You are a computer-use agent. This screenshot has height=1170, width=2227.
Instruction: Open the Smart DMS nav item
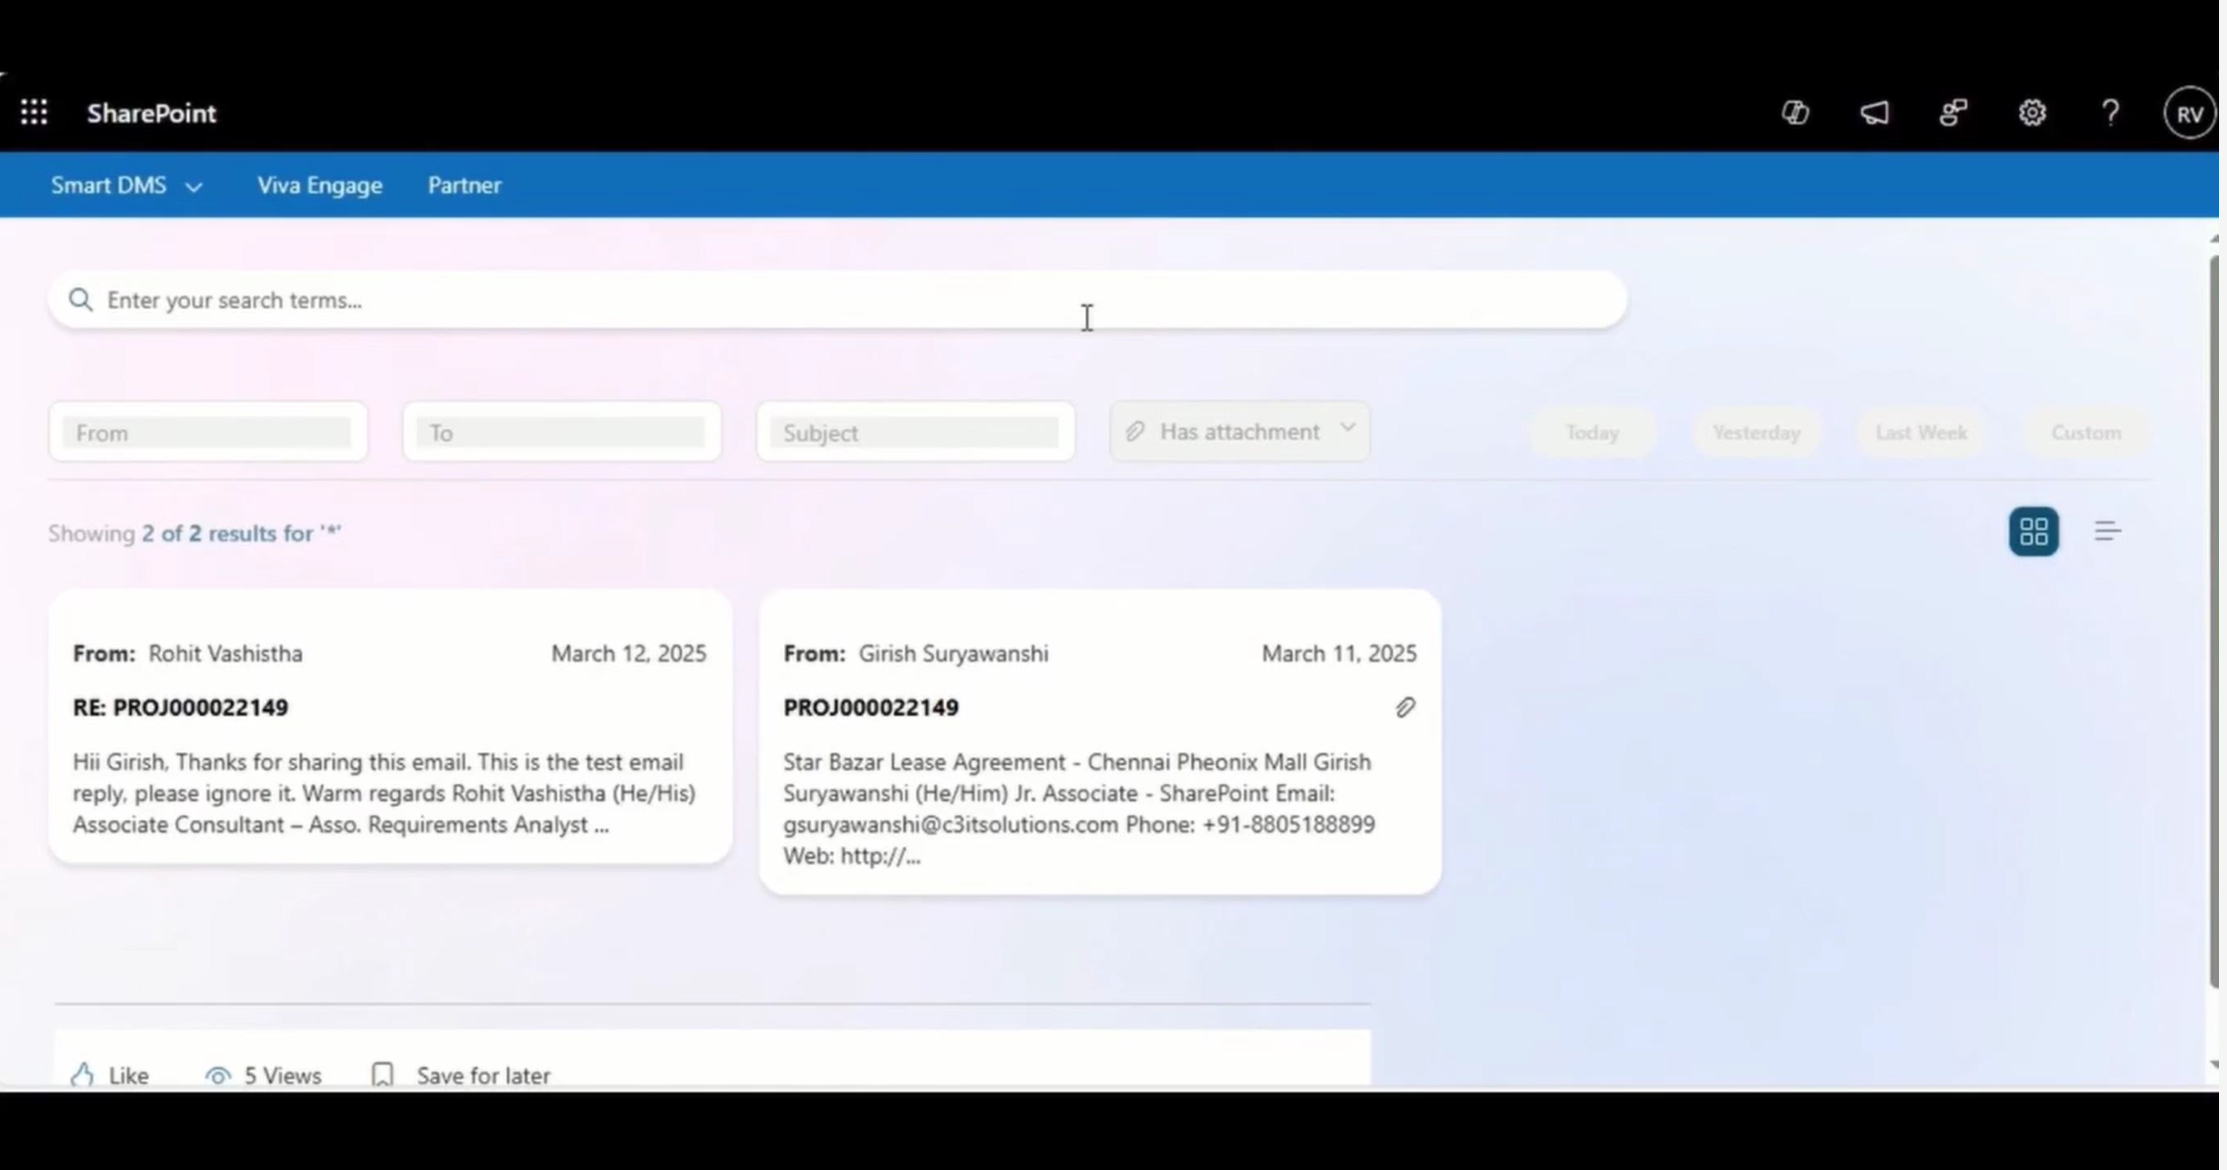coord(109,185)
